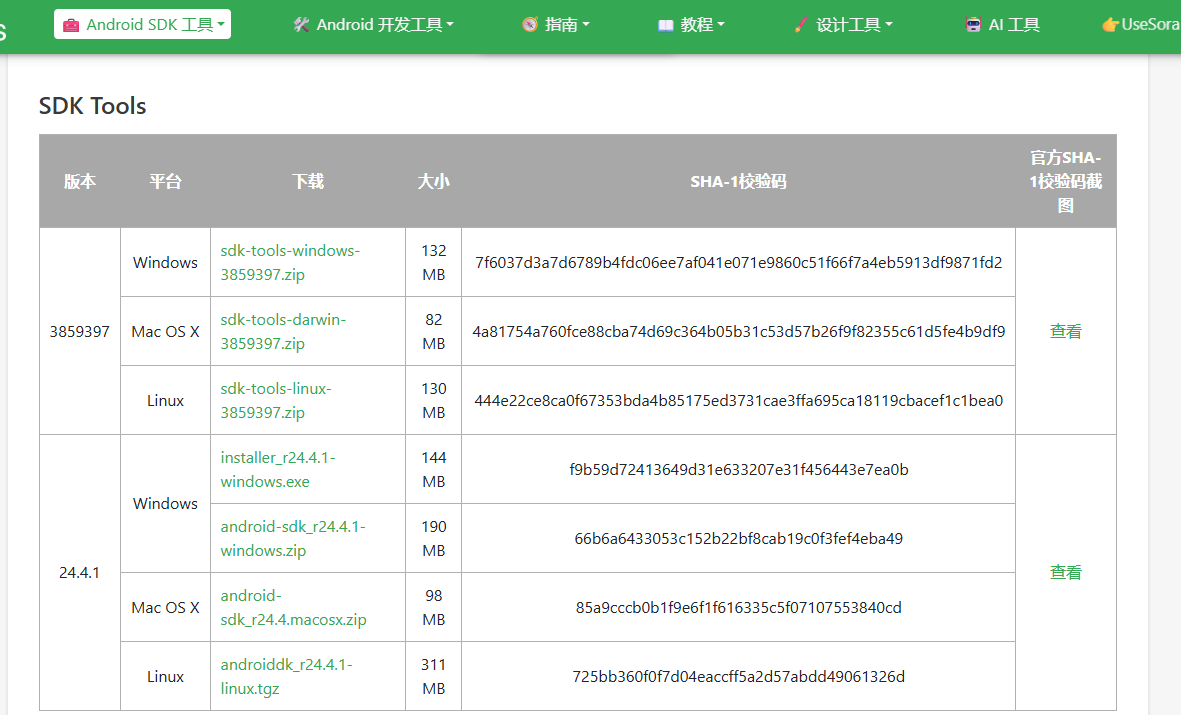Click the SHA-1 starting with 66b6a6433053
Screen dimensions: 1181x715
pyautogui.click(x=738, y=539)
